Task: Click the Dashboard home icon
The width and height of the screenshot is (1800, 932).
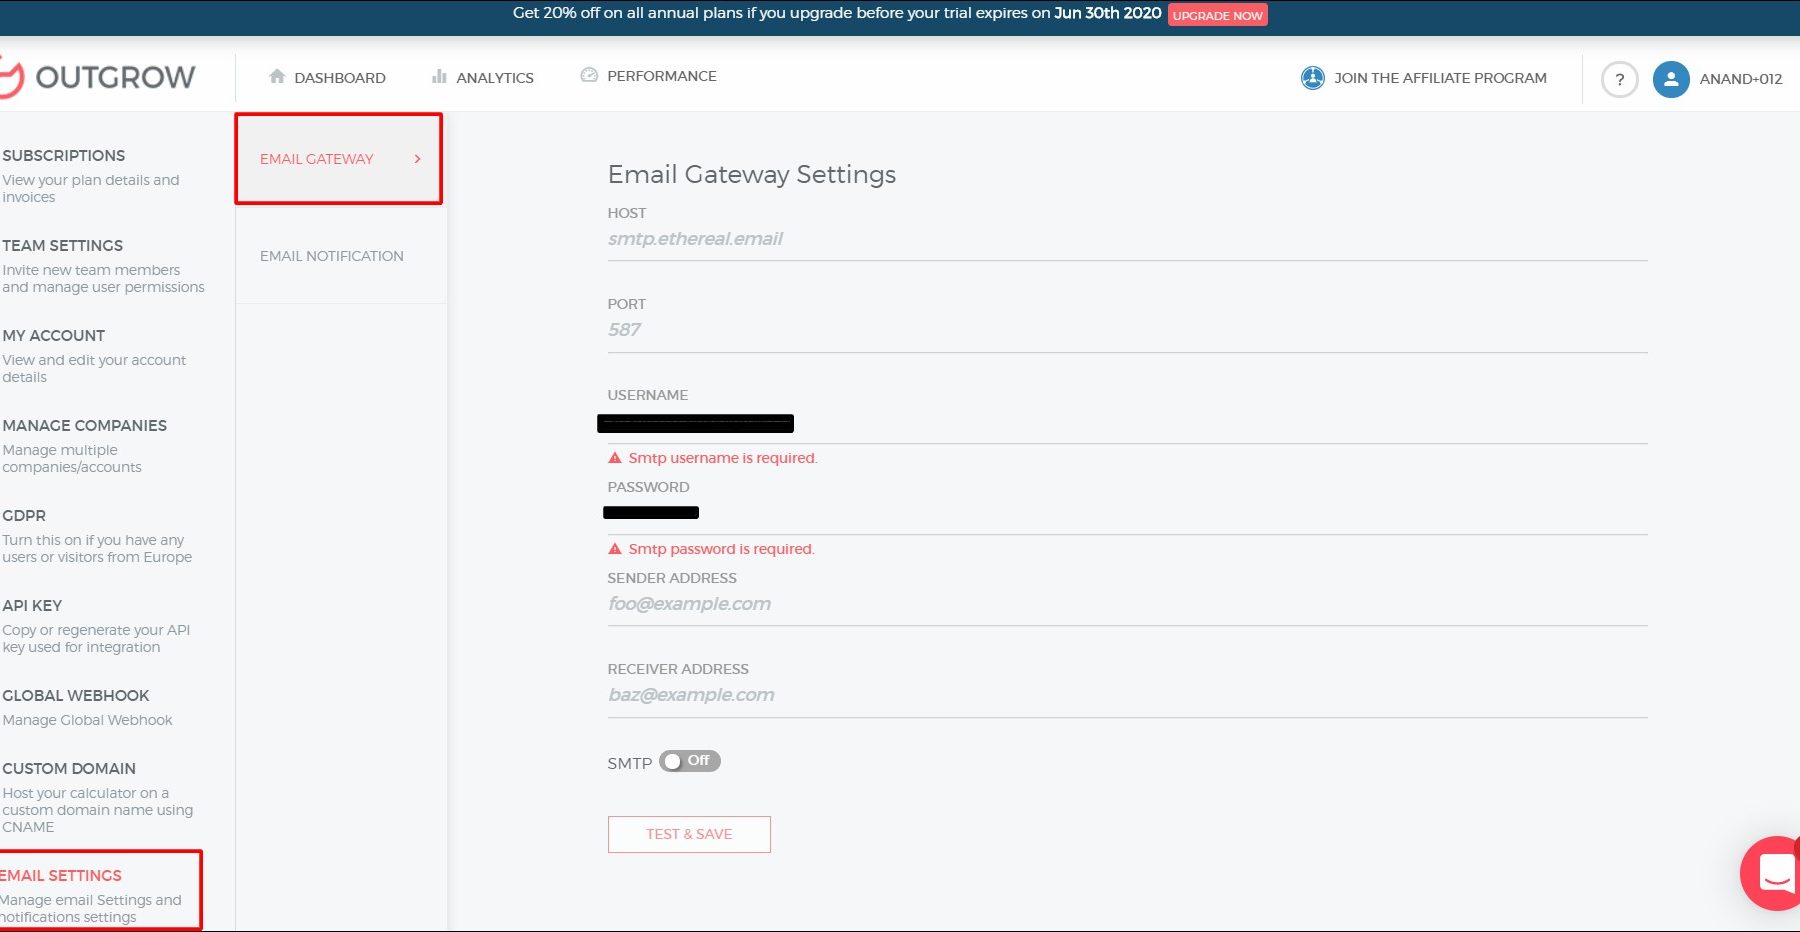Action: 277,77
